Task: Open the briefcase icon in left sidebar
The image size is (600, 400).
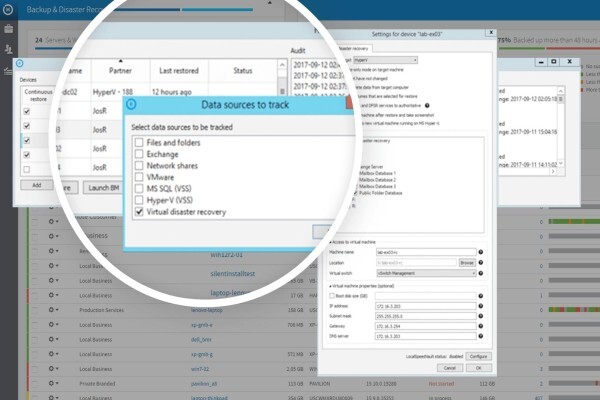Action: (8, 29)
